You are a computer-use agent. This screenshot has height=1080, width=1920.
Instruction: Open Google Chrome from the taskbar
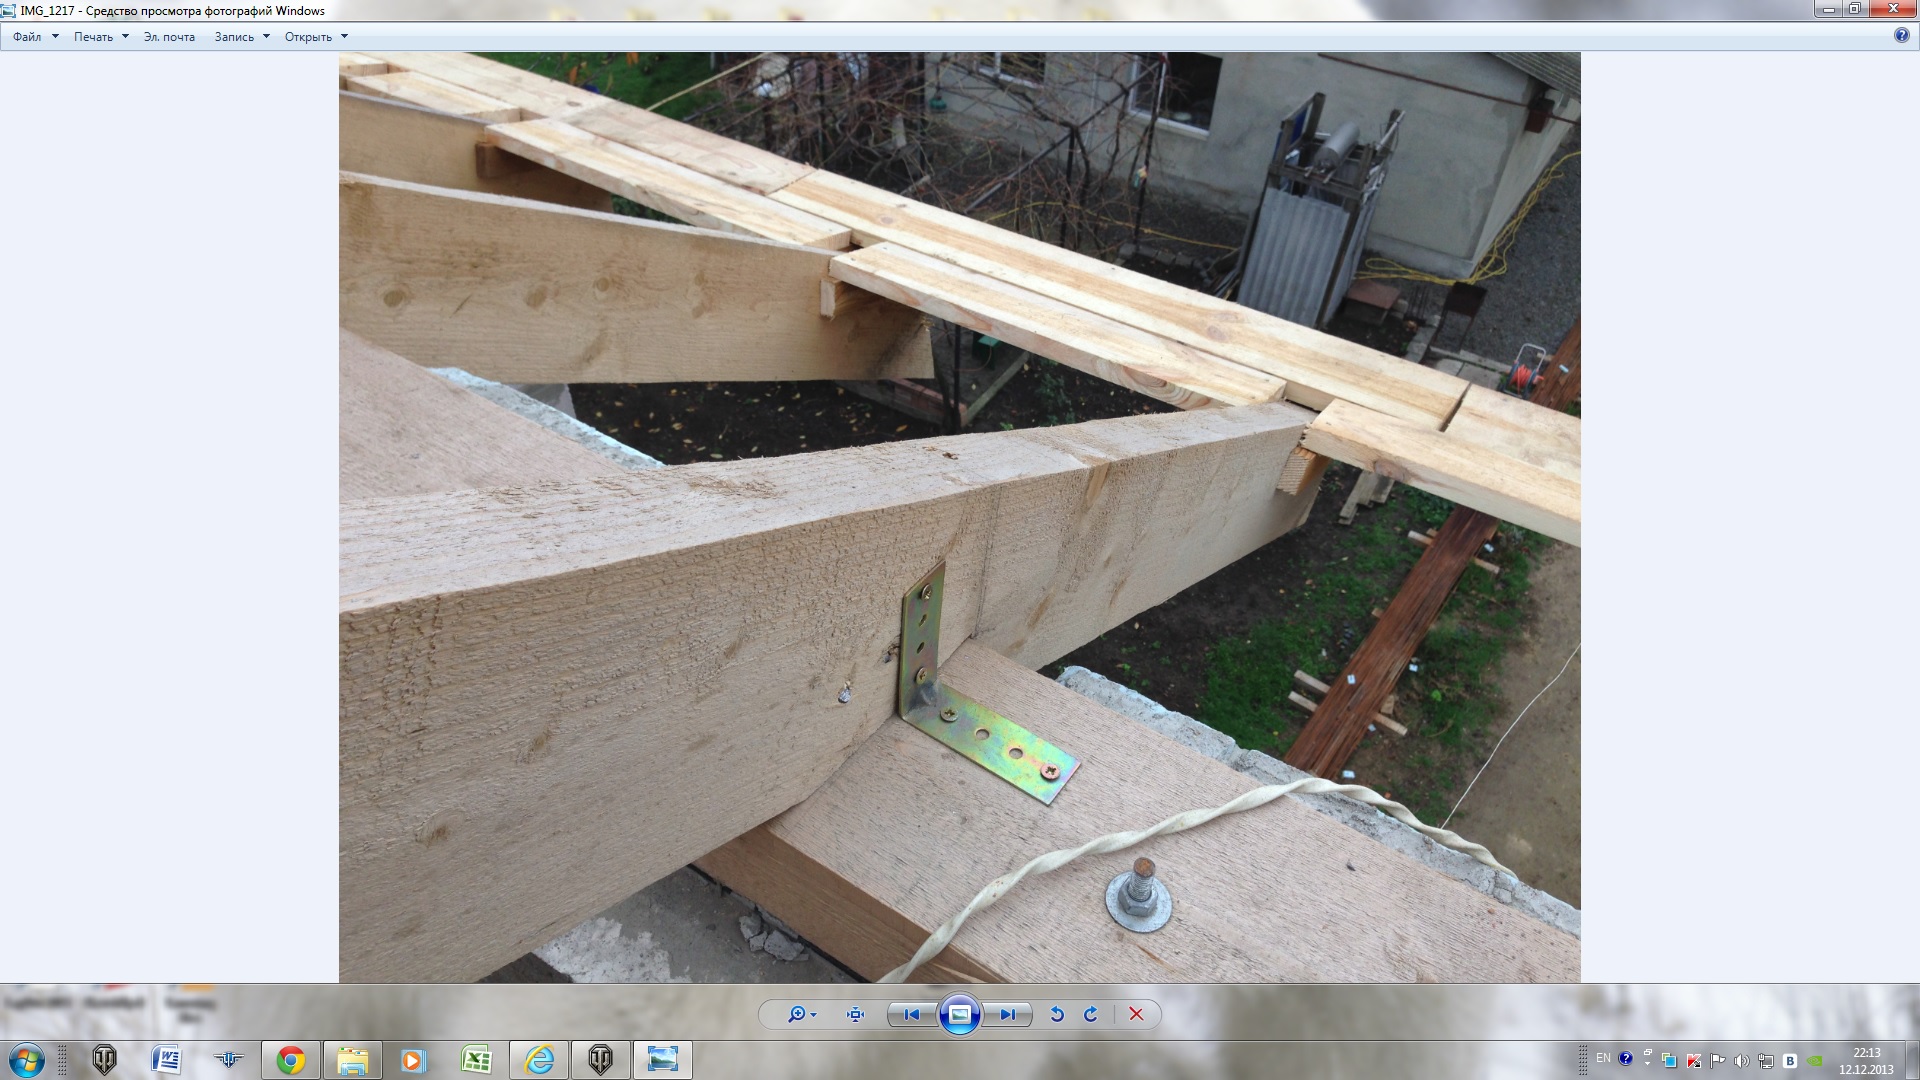click(291, 1060)
